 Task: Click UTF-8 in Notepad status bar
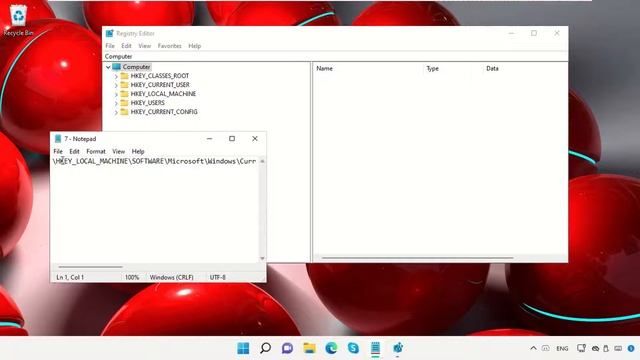pyautogui.click(x=218, y=277)
